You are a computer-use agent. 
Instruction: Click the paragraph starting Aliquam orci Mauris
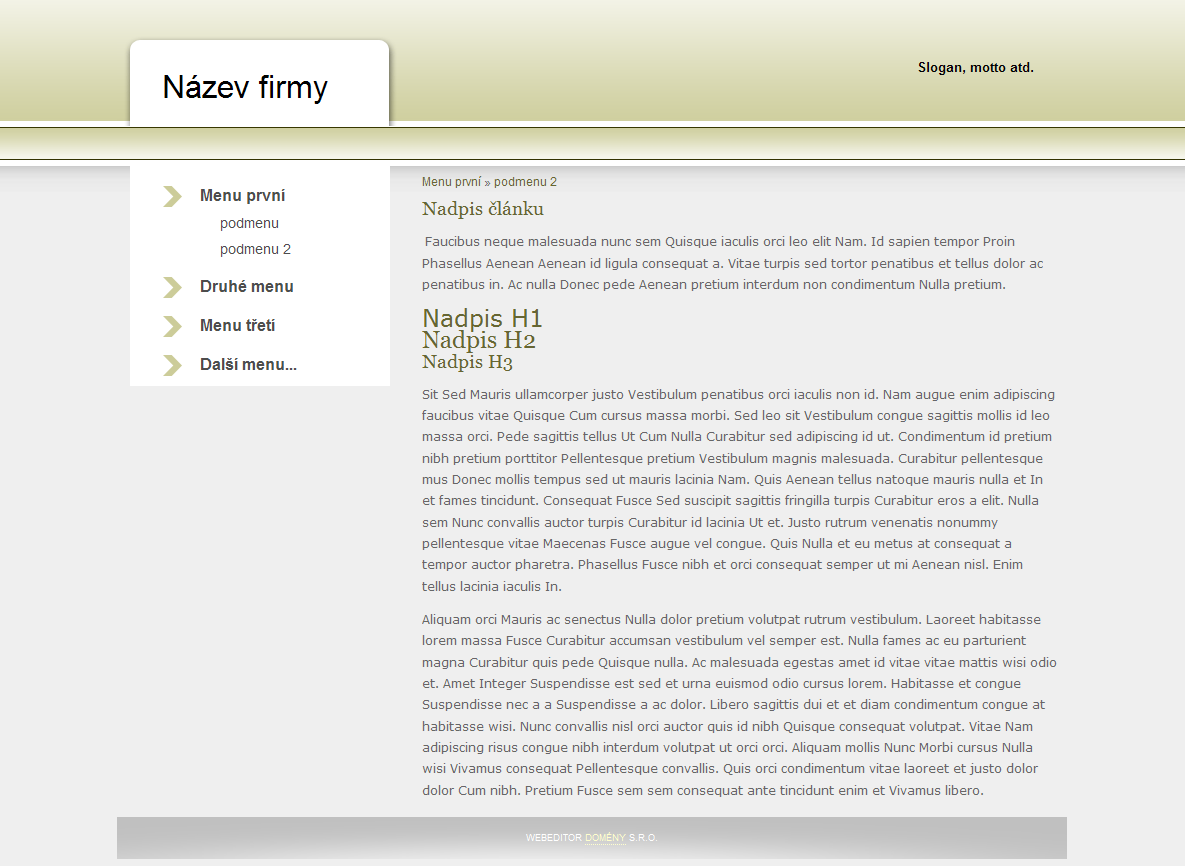coord(739,705)
